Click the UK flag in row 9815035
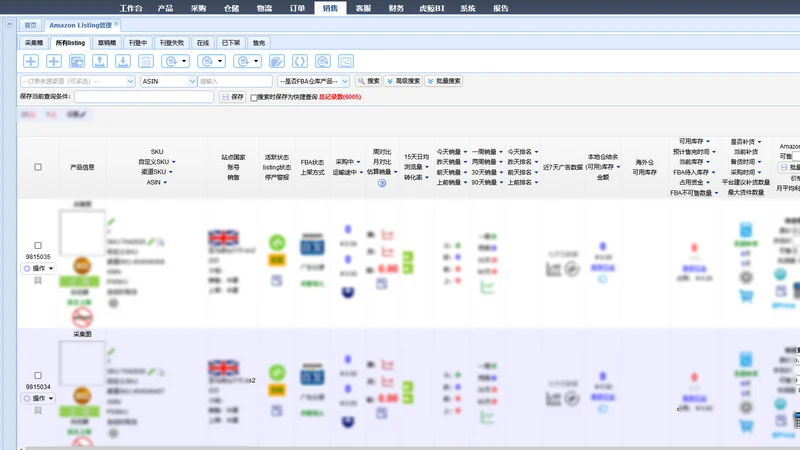 pos(223,238)
